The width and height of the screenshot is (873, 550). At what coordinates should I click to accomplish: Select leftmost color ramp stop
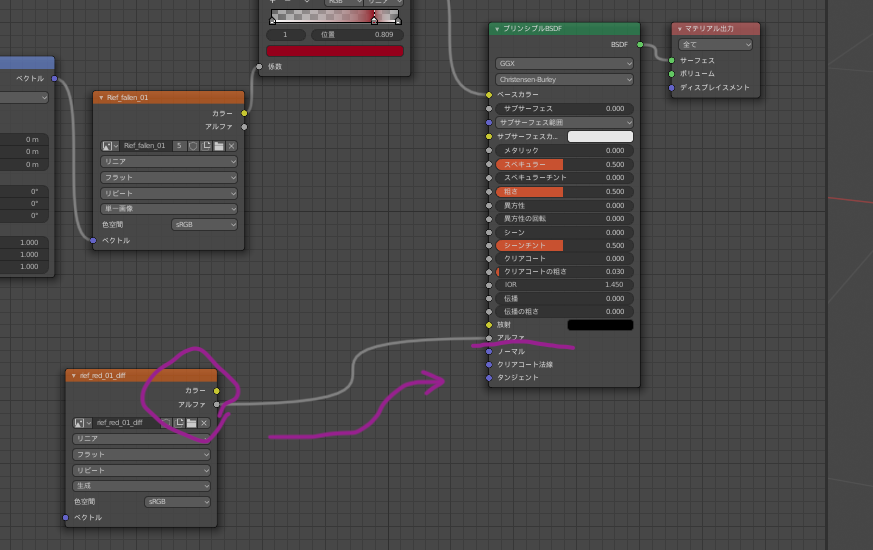272,21
